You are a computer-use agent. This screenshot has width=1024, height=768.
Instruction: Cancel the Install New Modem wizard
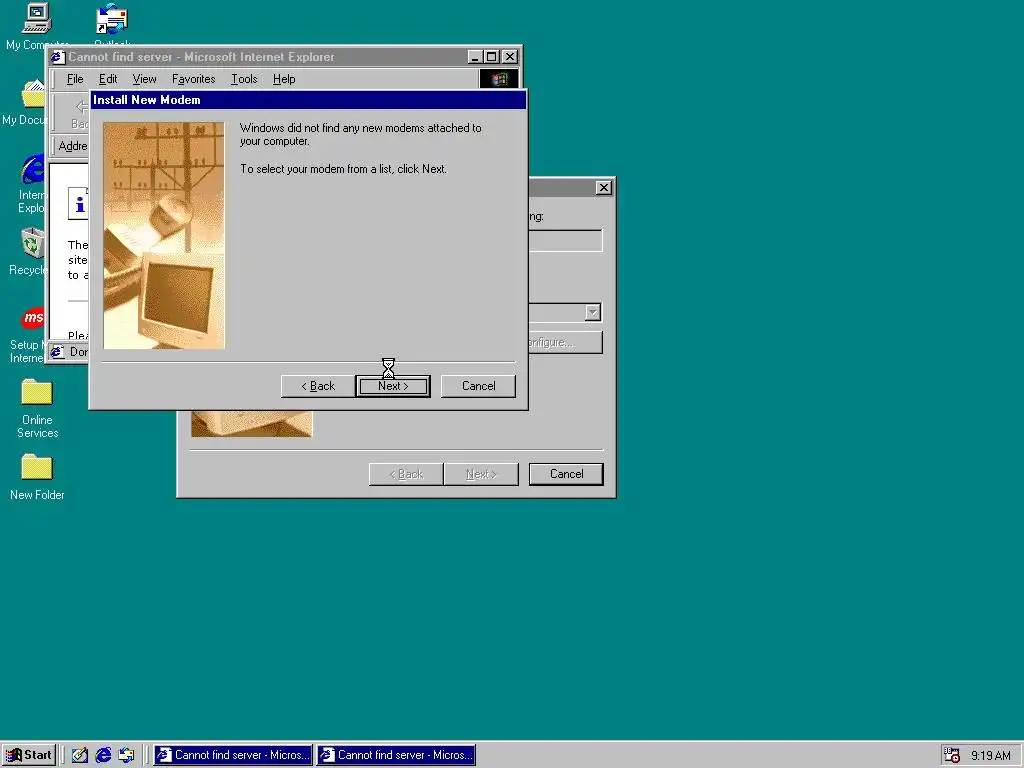tap(478, 386)
